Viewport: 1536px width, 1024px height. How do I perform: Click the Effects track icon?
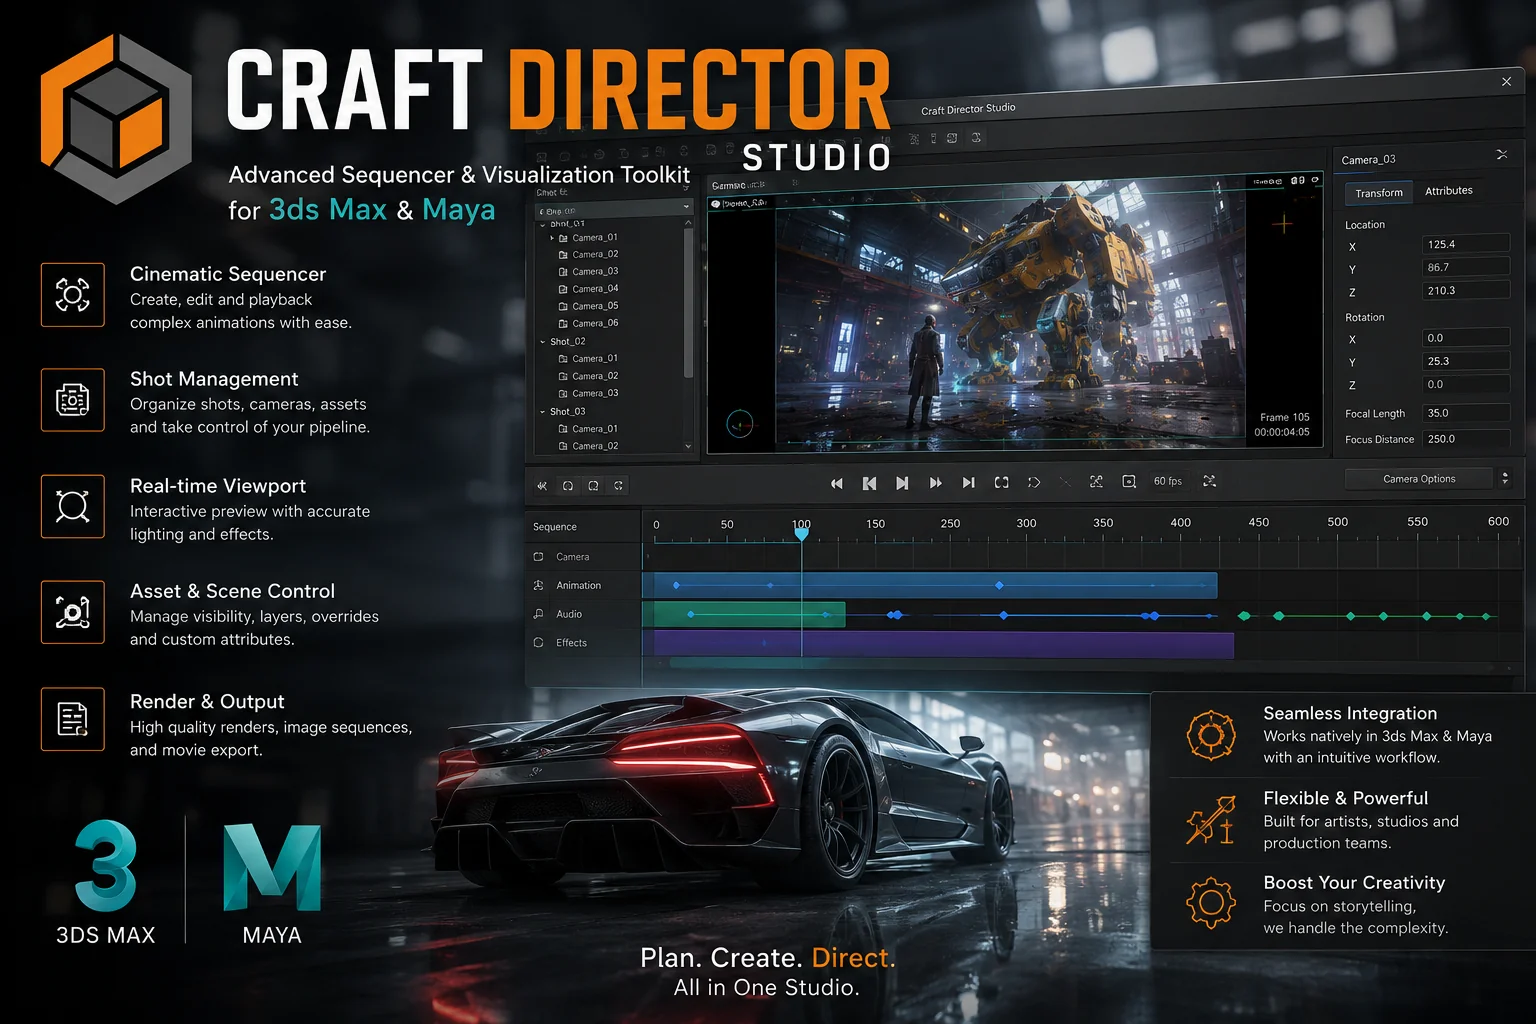pos(539,643)
